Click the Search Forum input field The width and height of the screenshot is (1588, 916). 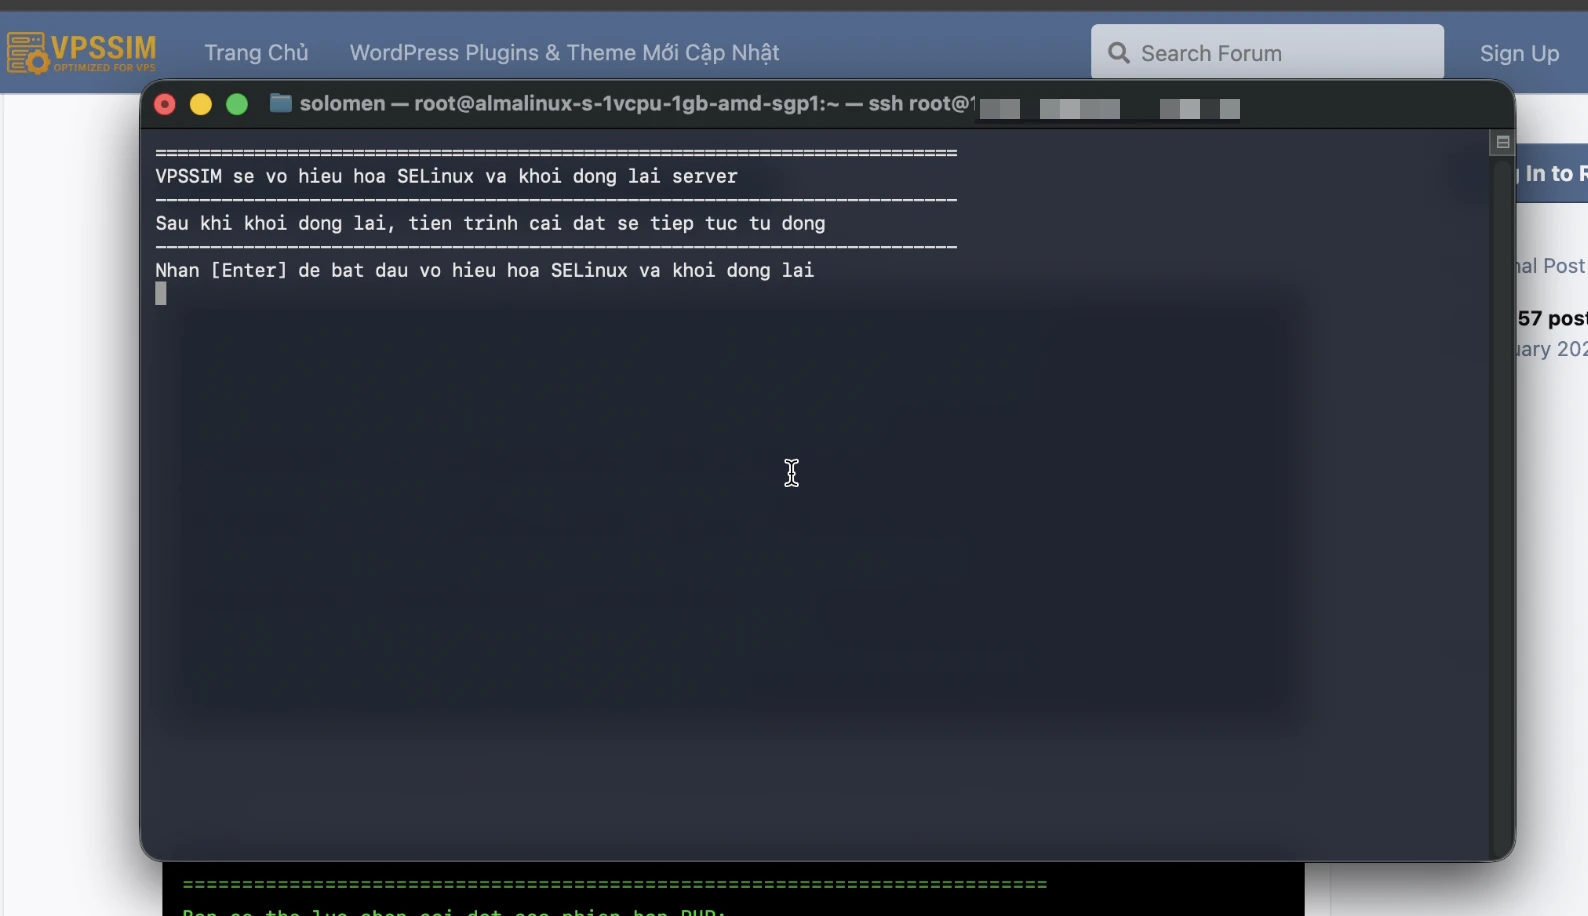[1267, 52]
